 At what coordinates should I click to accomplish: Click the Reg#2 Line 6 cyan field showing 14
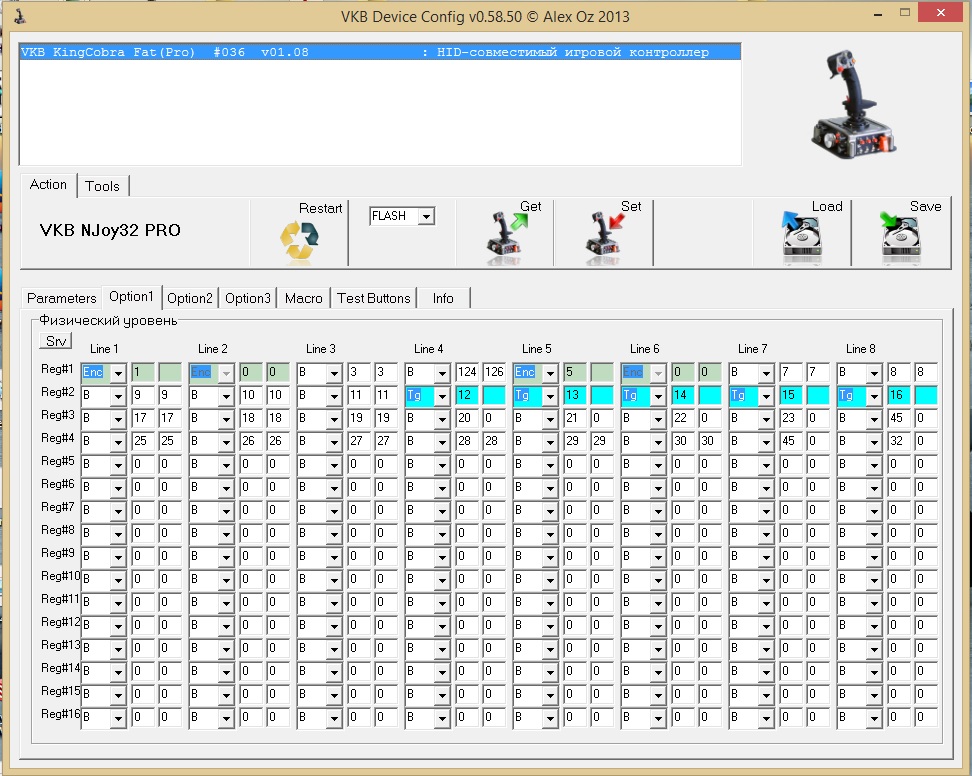683,395
